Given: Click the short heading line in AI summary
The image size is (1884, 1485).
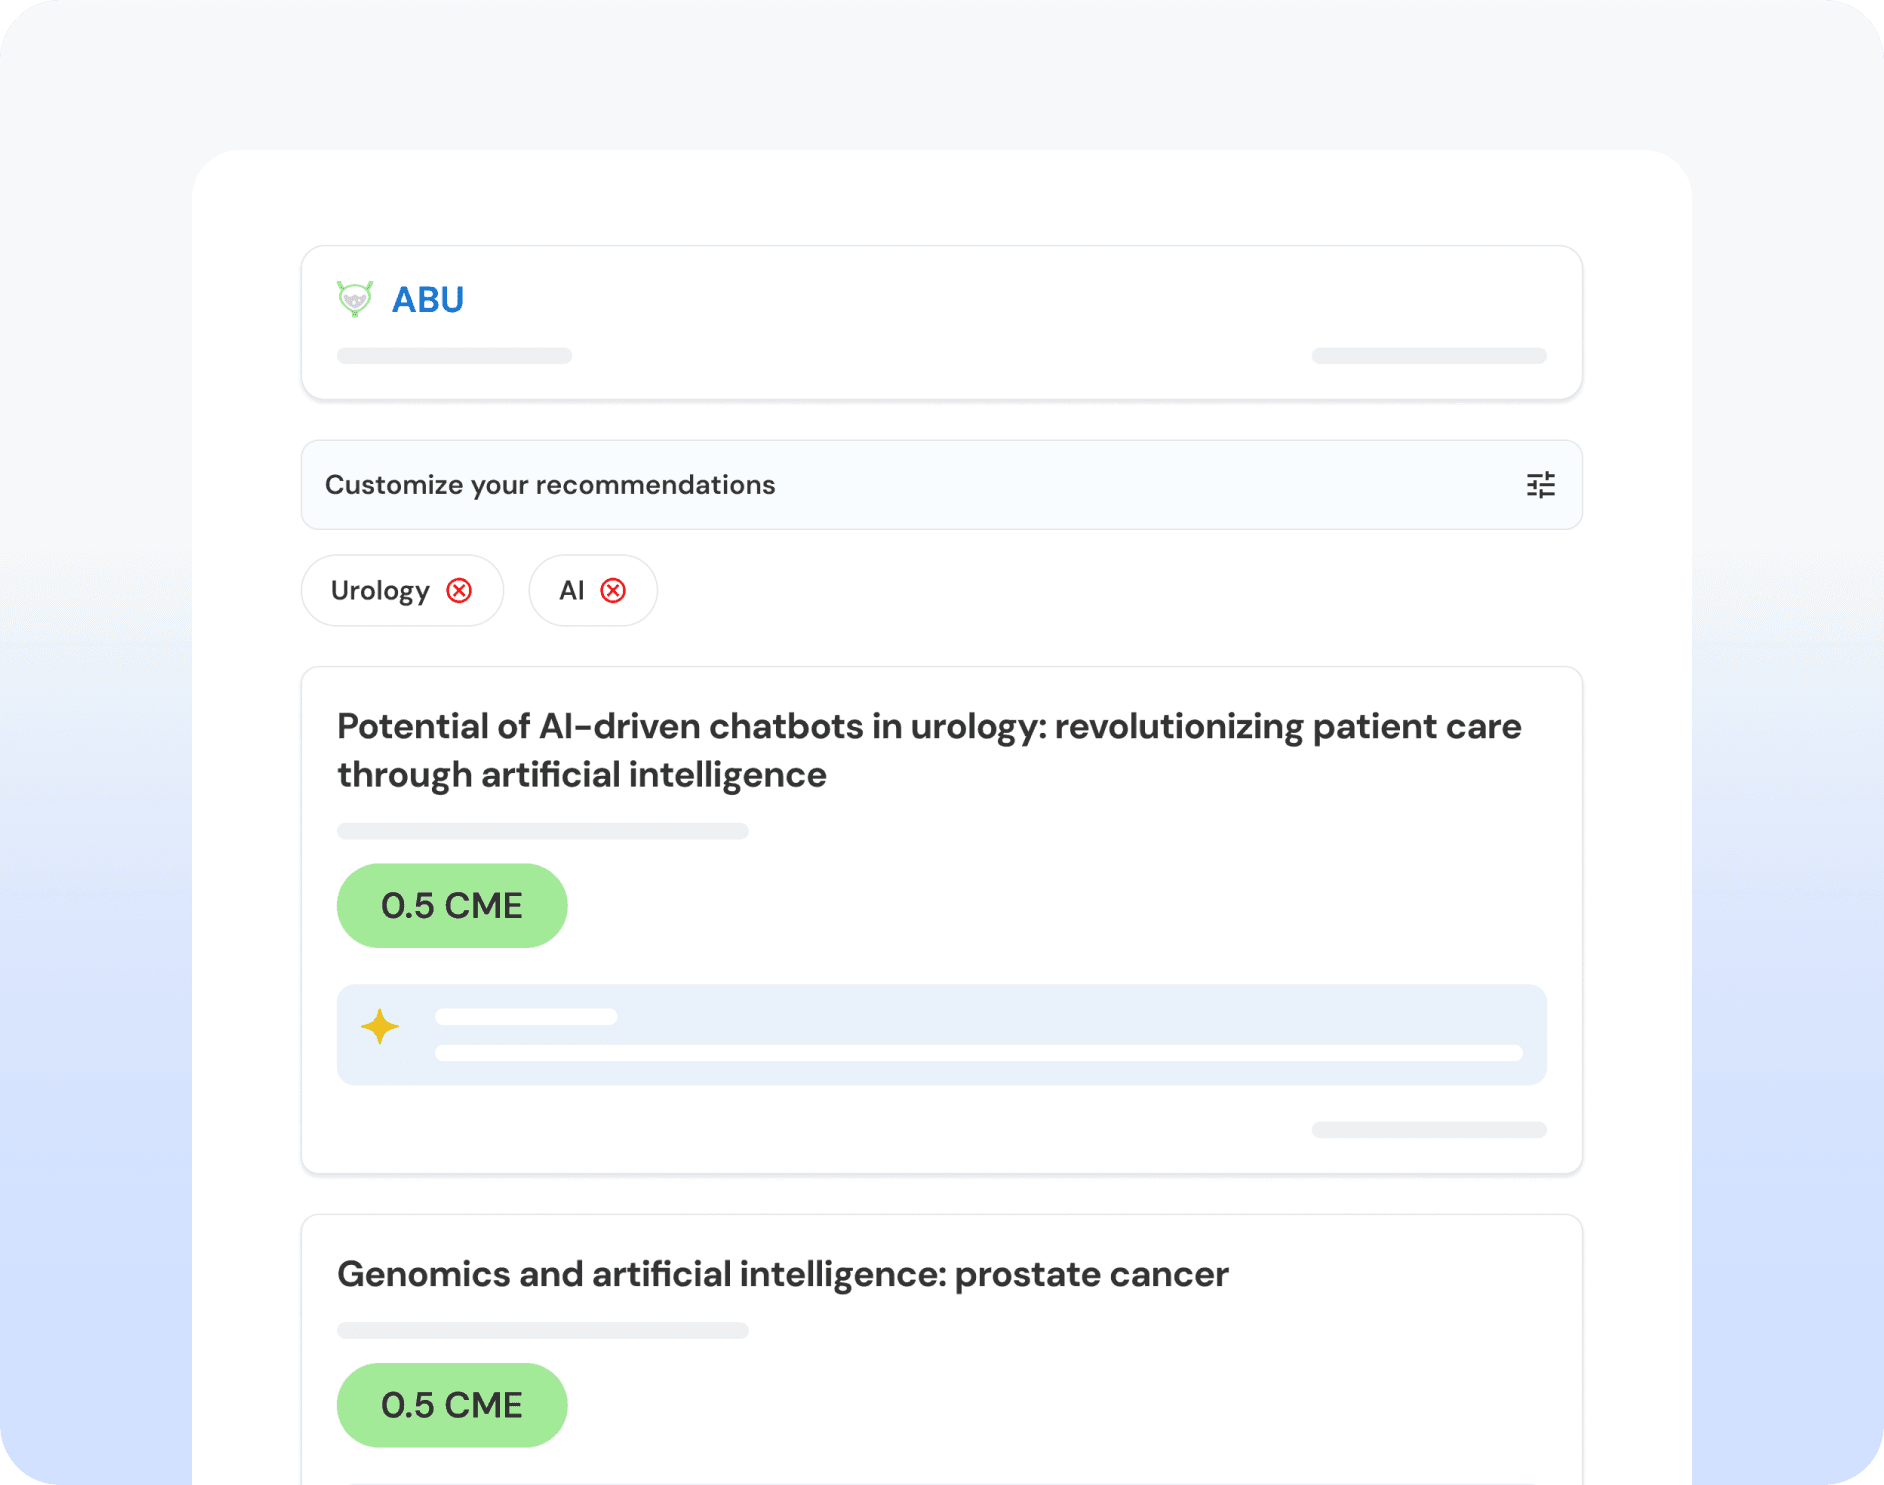Looking at the screenshot, I should coord(526,1017).
